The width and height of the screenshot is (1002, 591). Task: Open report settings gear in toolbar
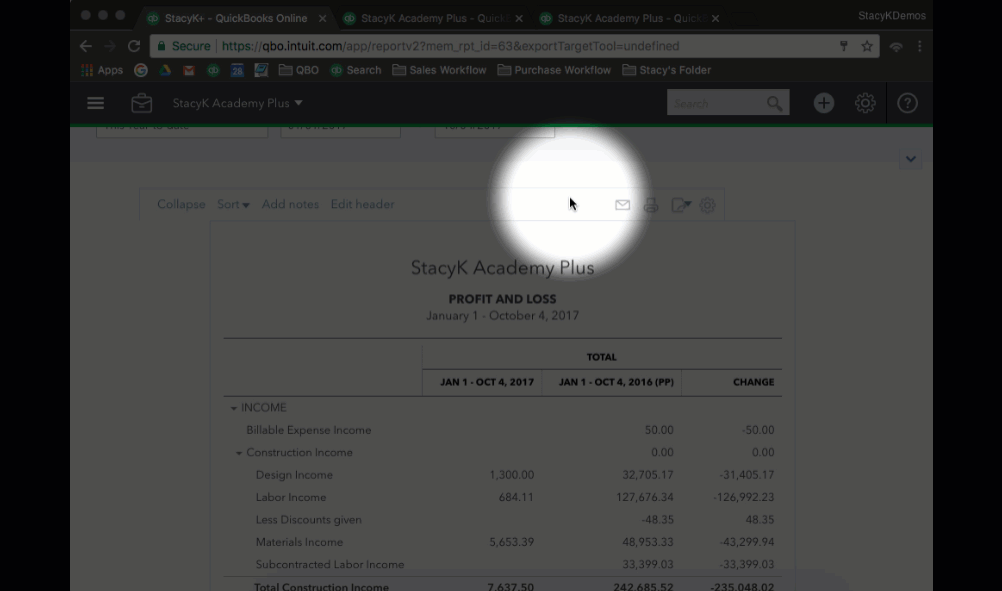coord(708,205)
